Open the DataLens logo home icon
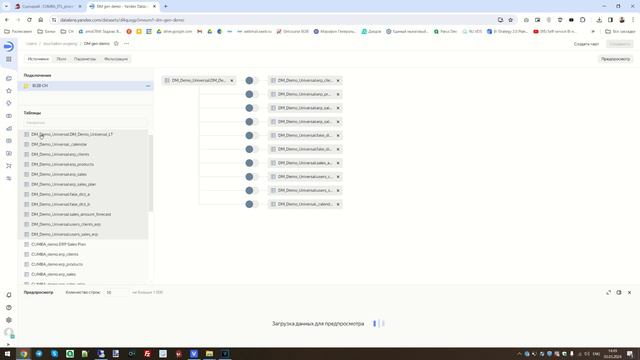The height and width of the screenshot is (360, 640). point(9,47)
